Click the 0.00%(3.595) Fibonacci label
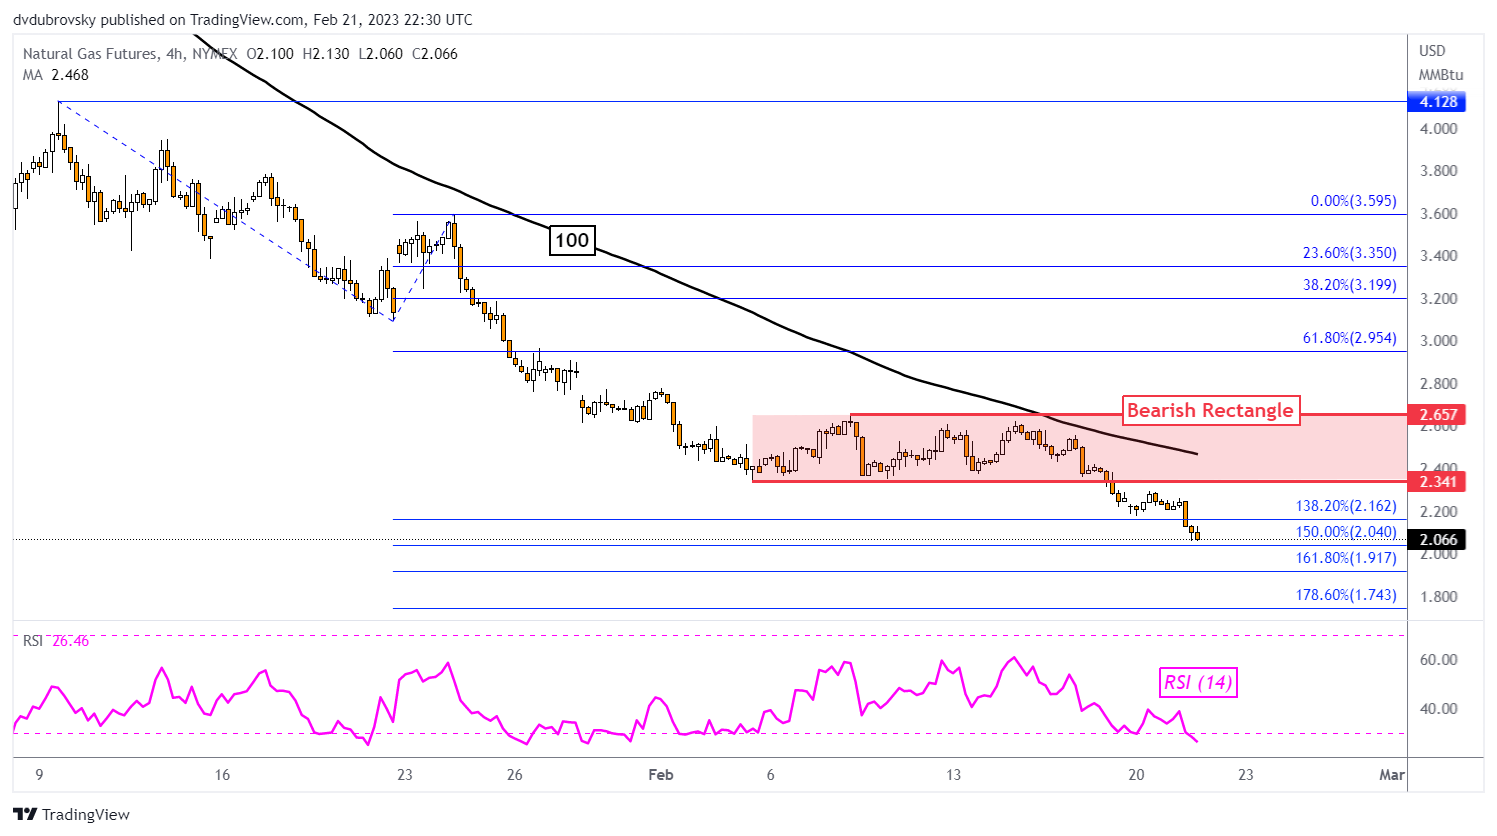 point(1353,201)
